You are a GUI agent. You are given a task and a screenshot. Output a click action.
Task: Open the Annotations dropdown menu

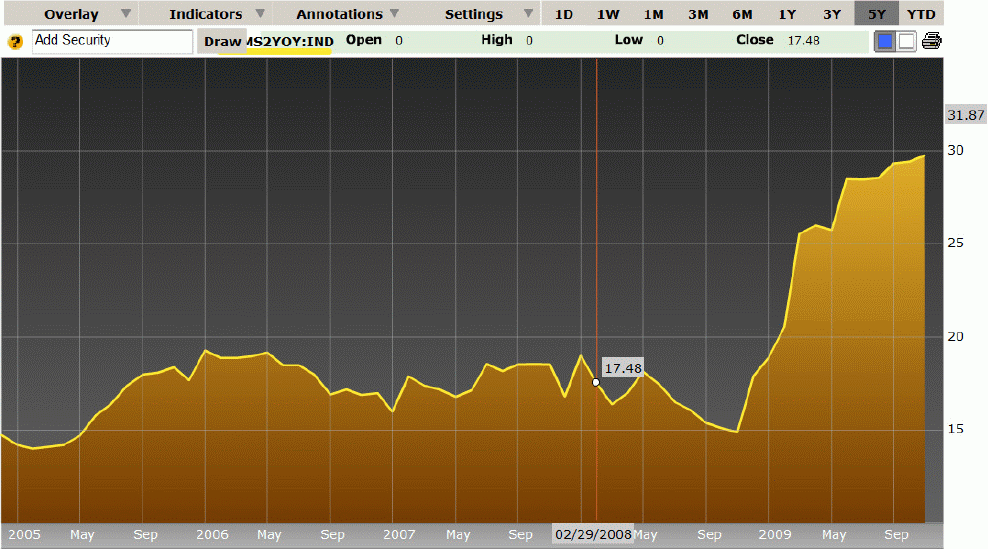click(347, 14)
